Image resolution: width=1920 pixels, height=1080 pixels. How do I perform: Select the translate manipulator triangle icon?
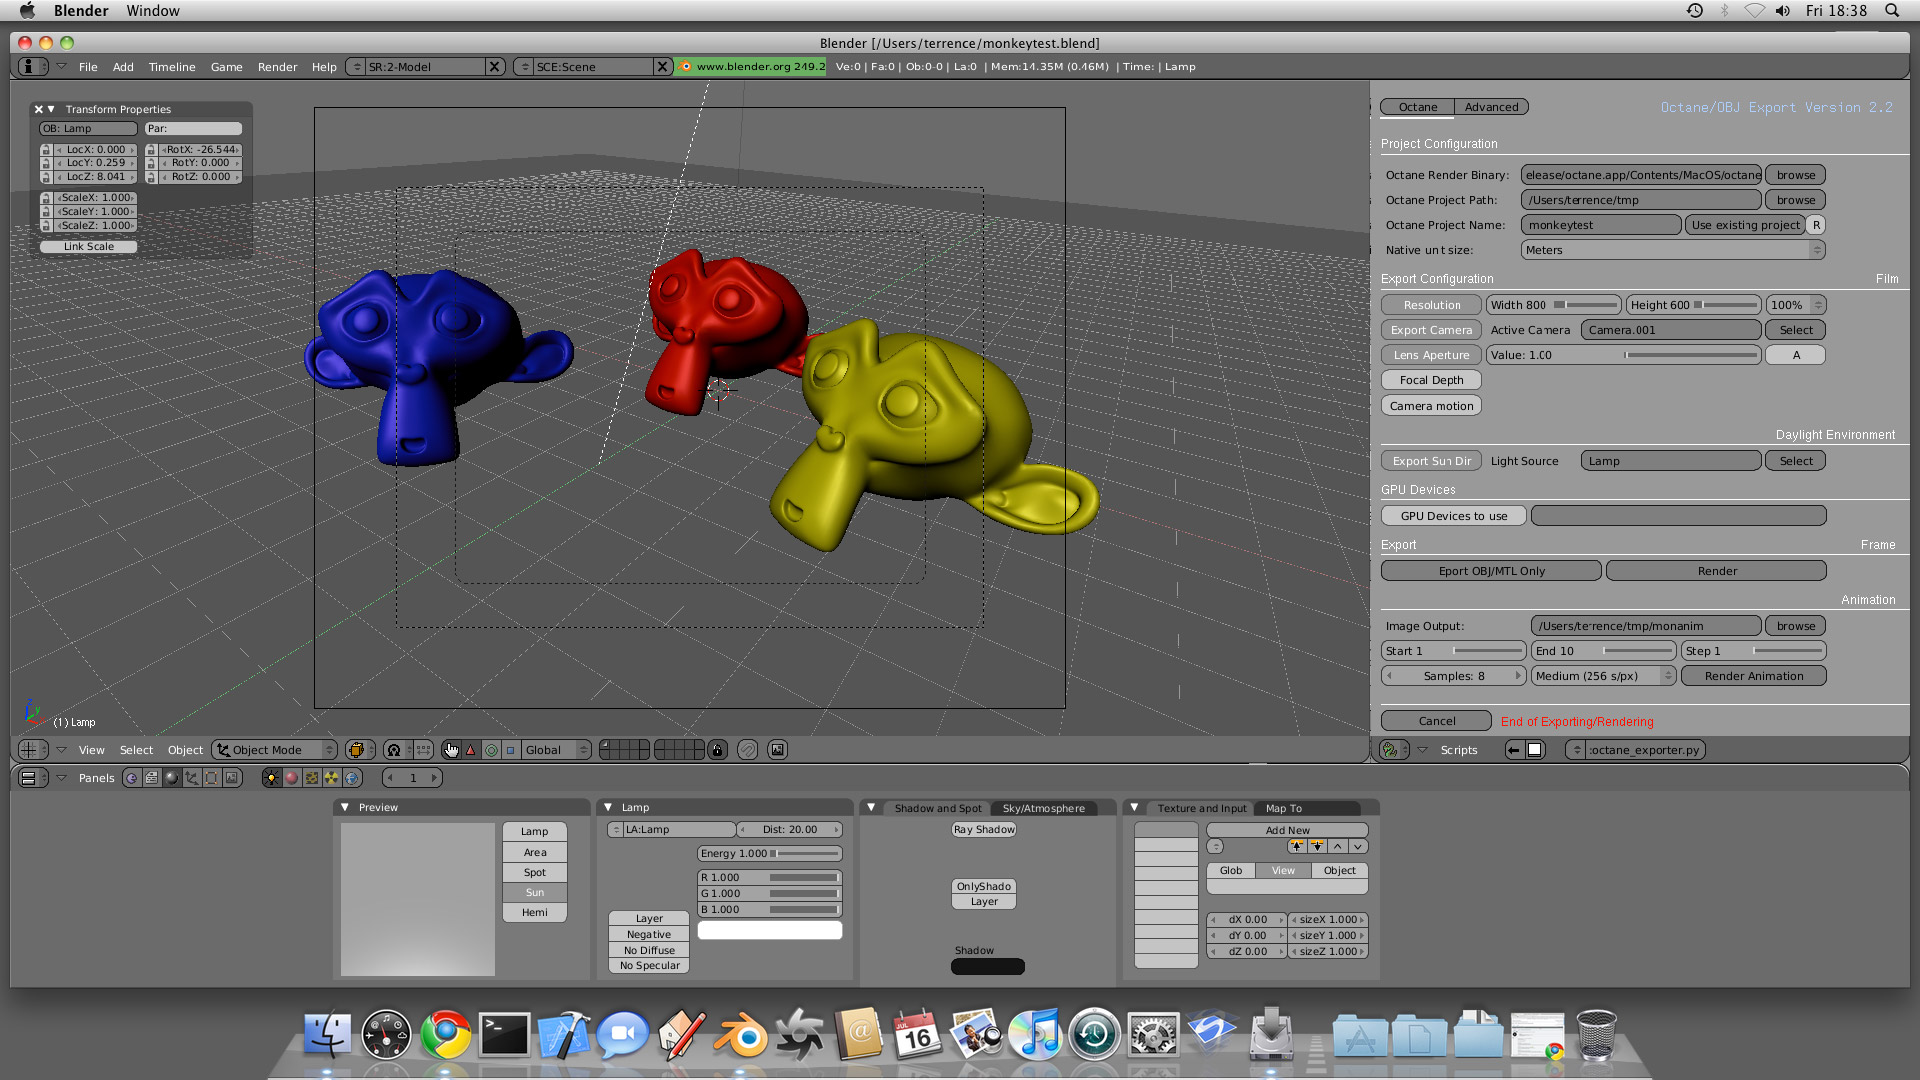471,750
